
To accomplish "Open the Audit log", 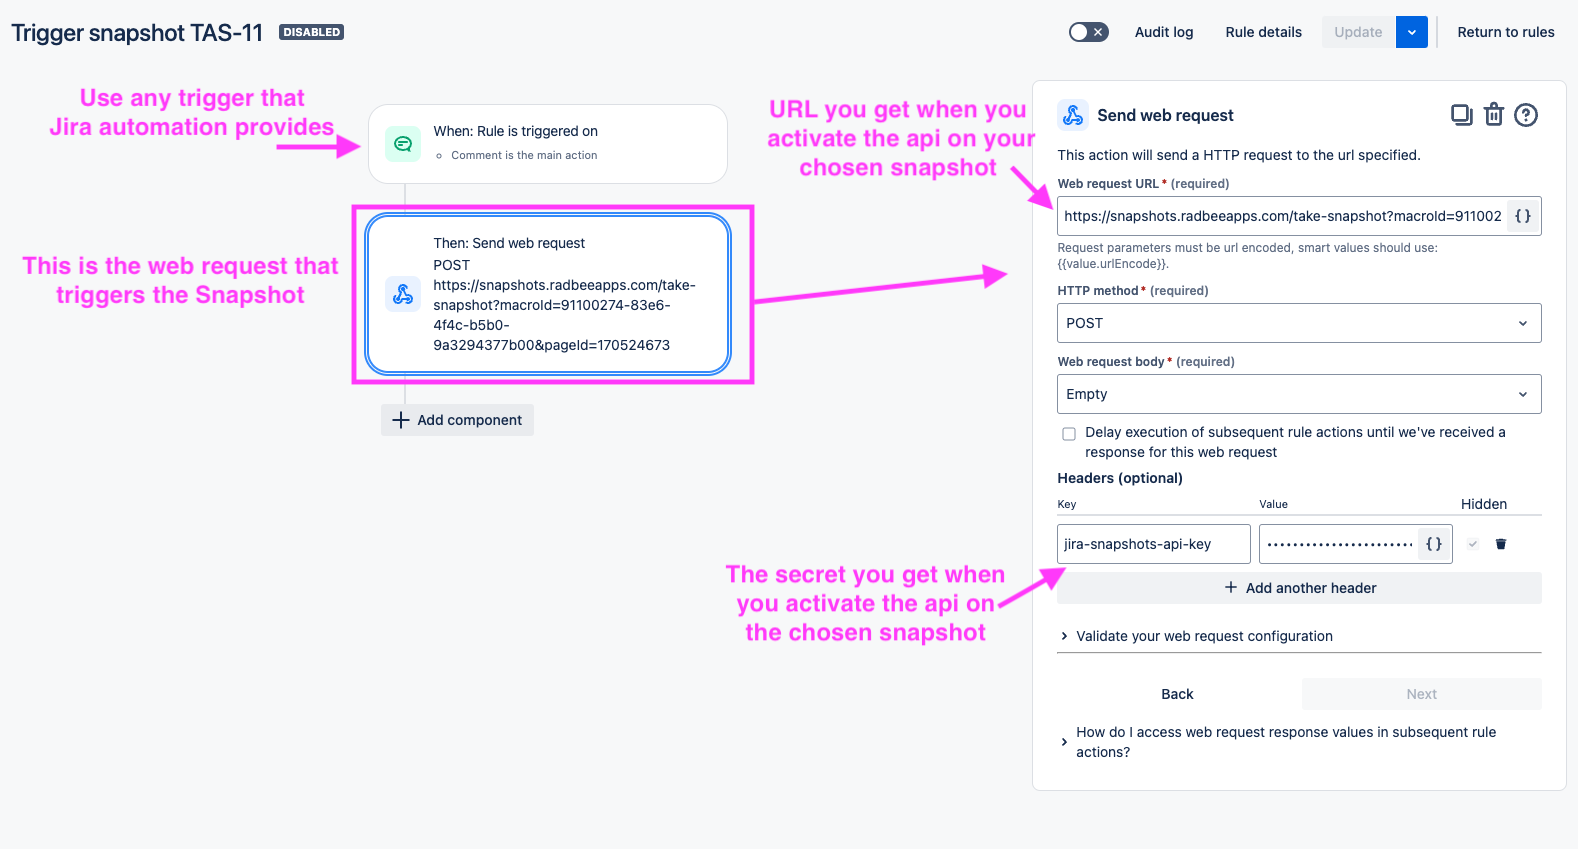I will tap(1164, 32).
